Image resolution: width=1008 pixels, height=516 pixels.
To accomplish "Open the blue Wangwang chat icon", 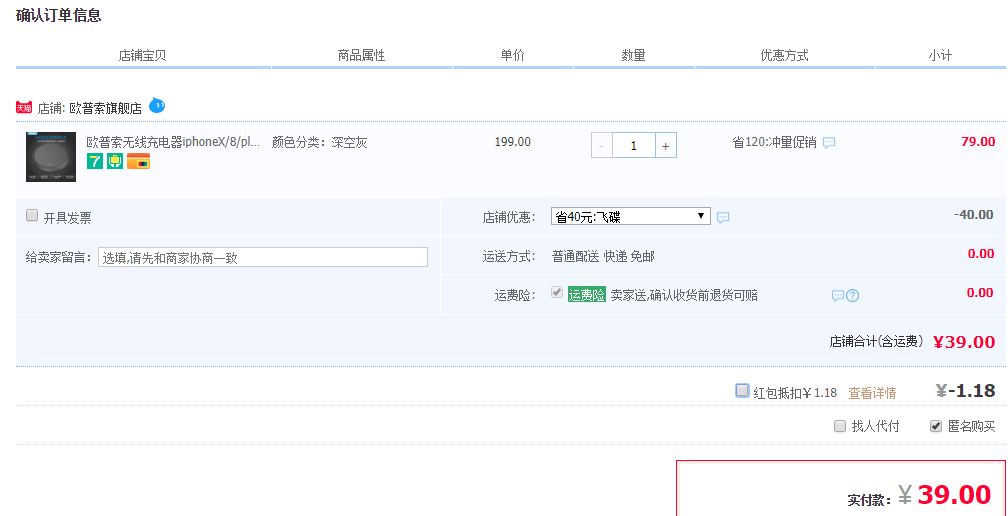I will point(157,105).
